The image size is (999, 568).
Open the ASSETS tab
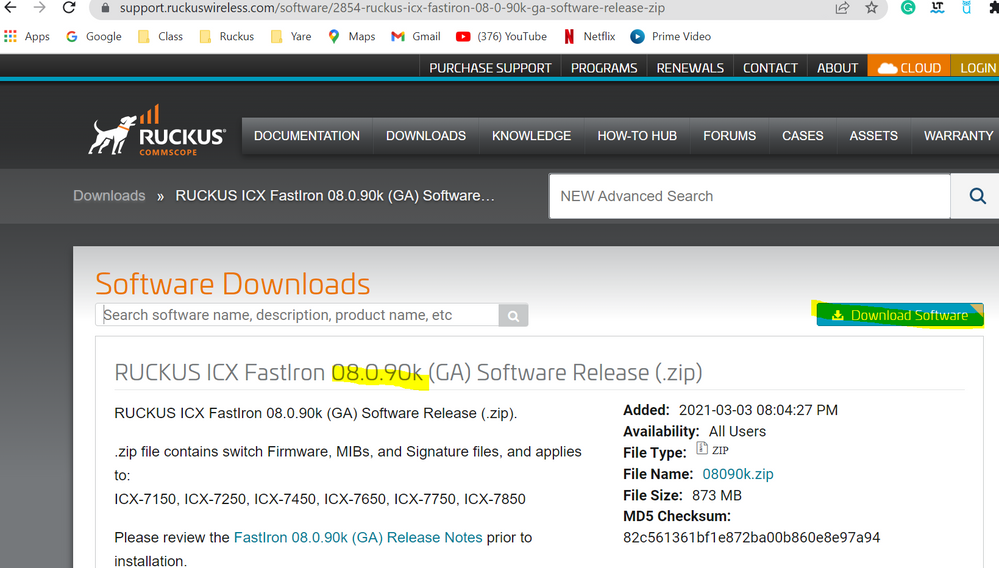tap(873, 136)
